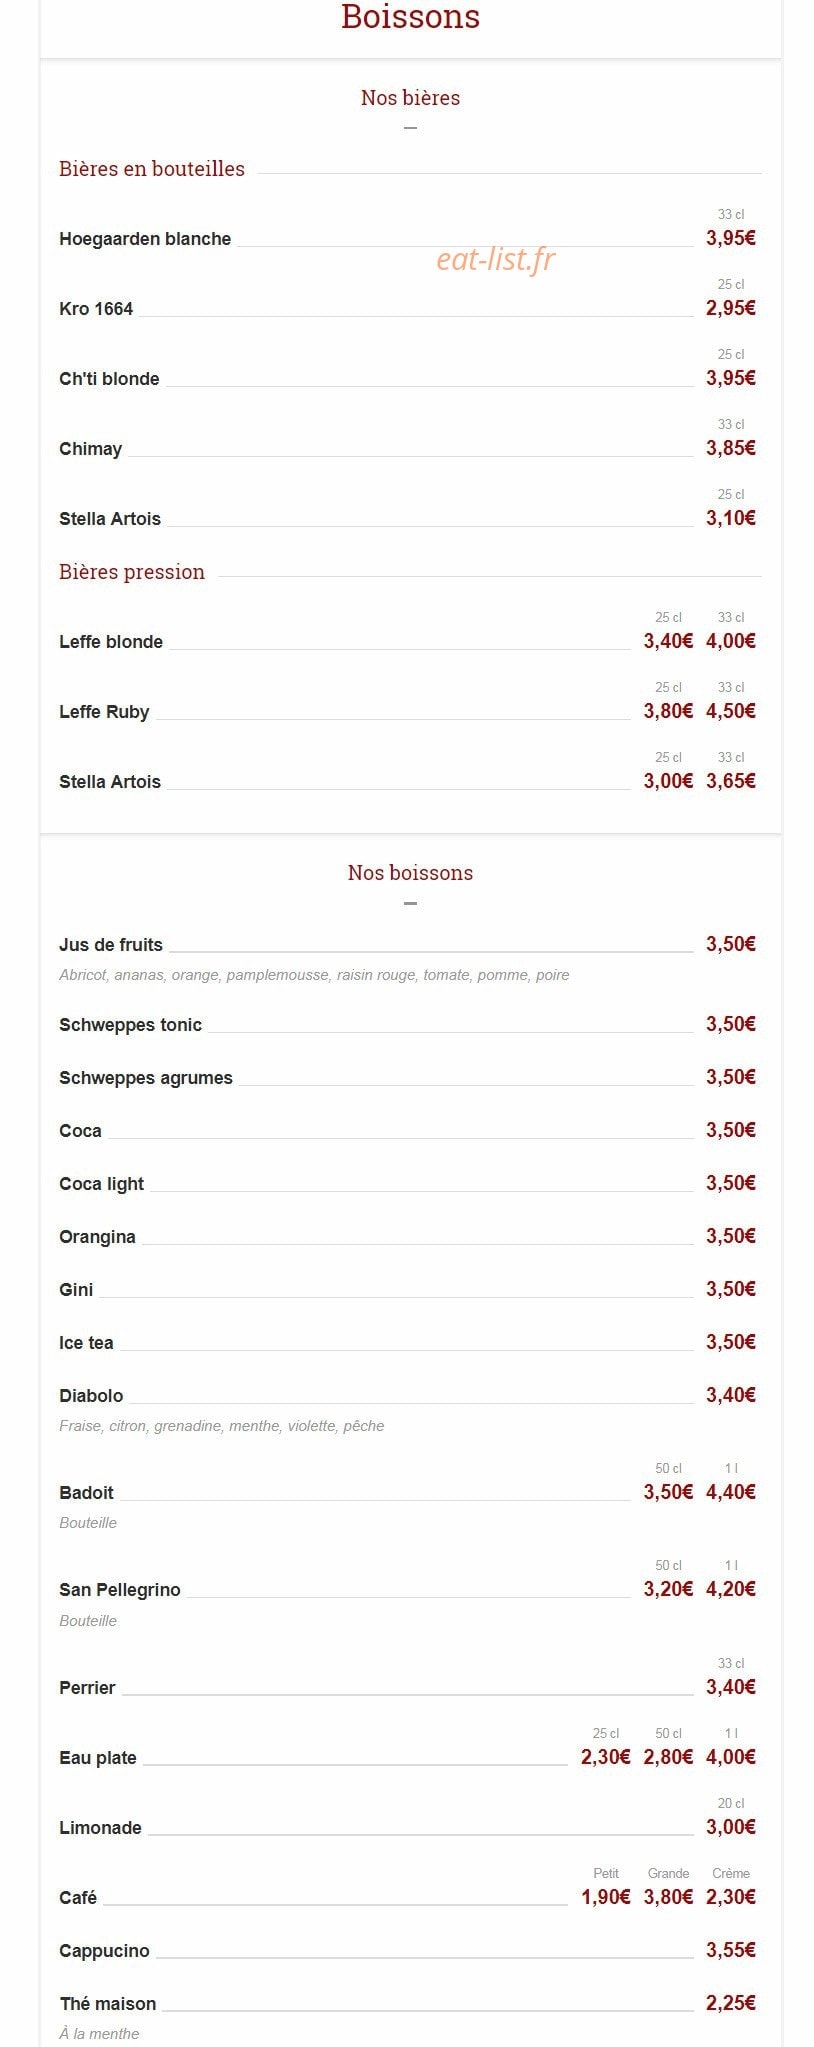Click the Thé maison item
The image size is (814, 2047).
click(108, 2004)
